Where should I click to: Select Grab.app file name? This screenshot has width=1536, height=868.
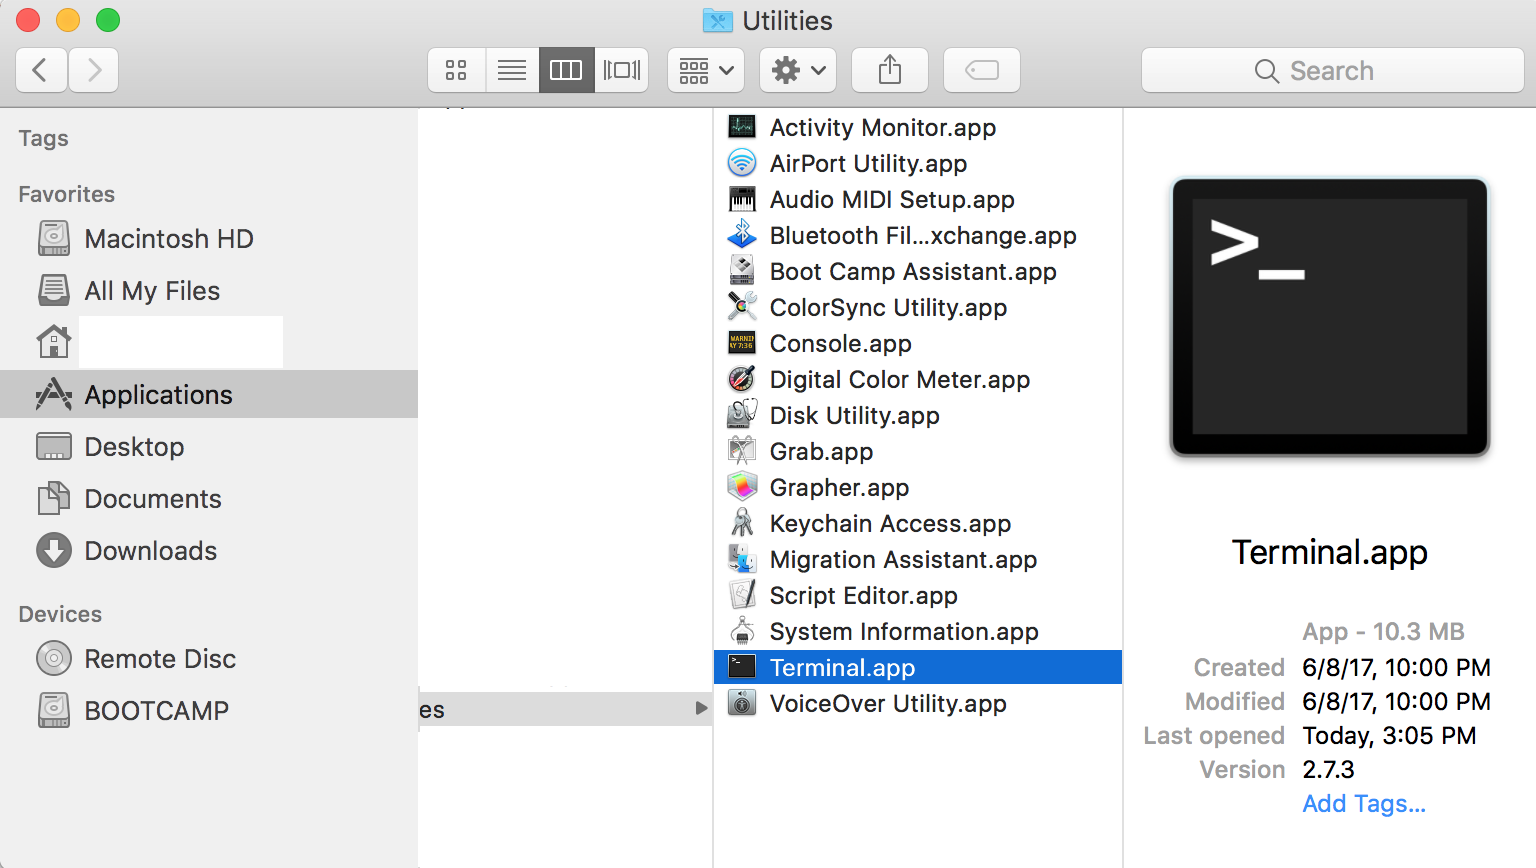[x=821, y=452]
